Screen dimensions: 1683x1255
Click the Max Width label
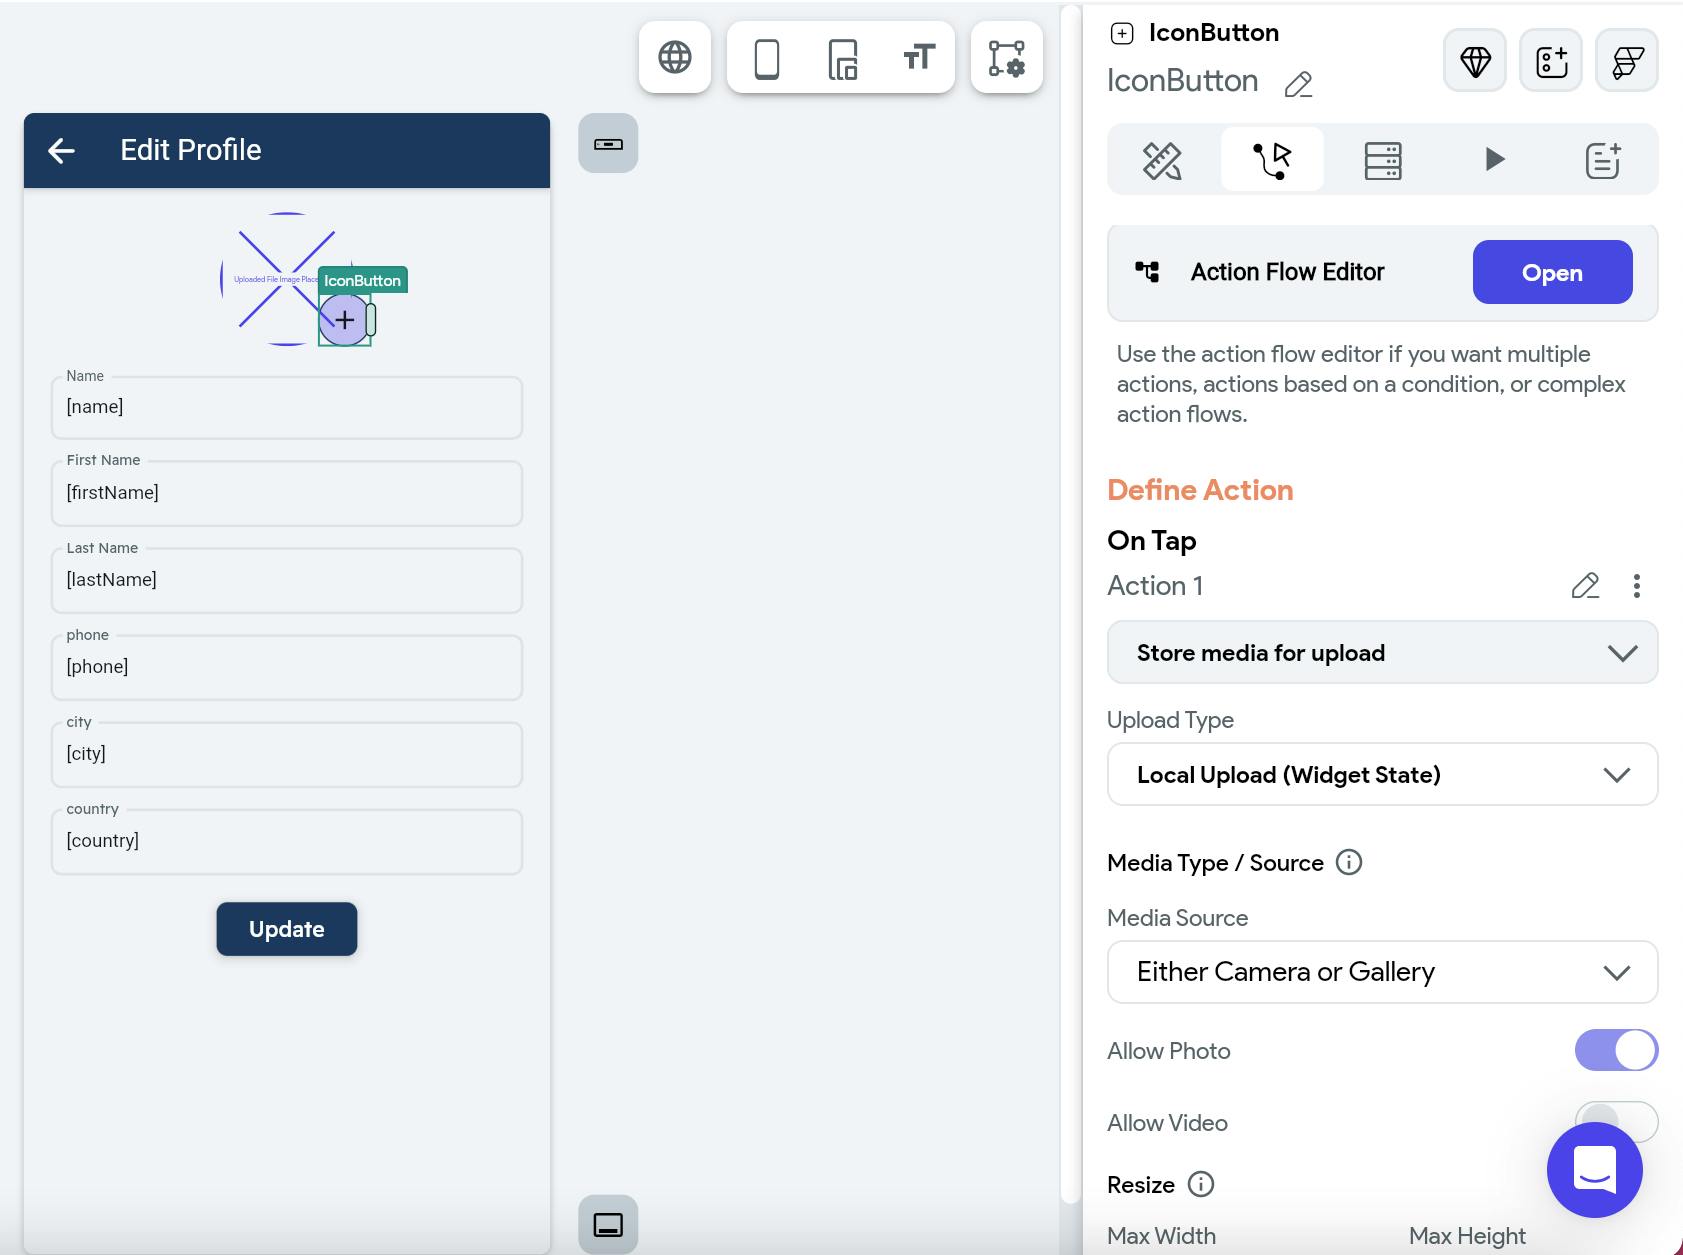point(1161,1236)
